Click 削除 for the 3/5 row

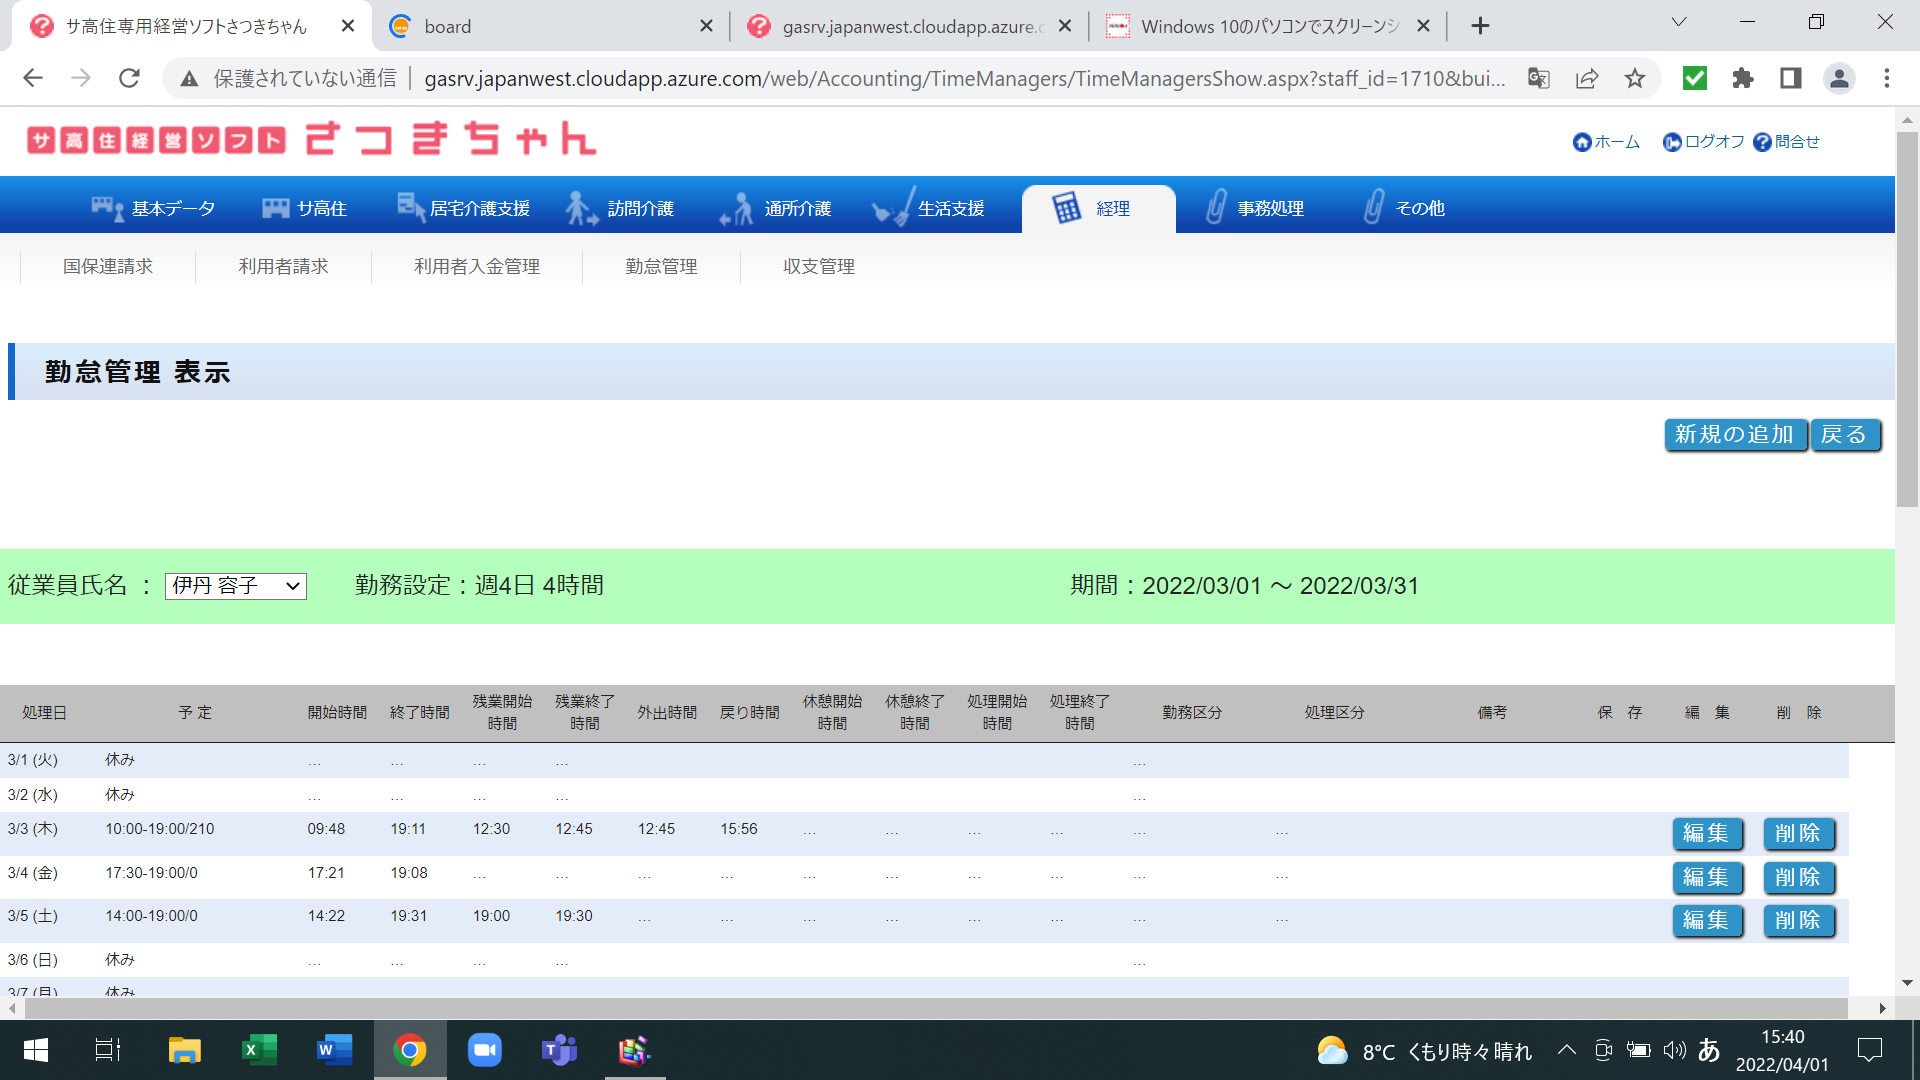pos(1797,920)
